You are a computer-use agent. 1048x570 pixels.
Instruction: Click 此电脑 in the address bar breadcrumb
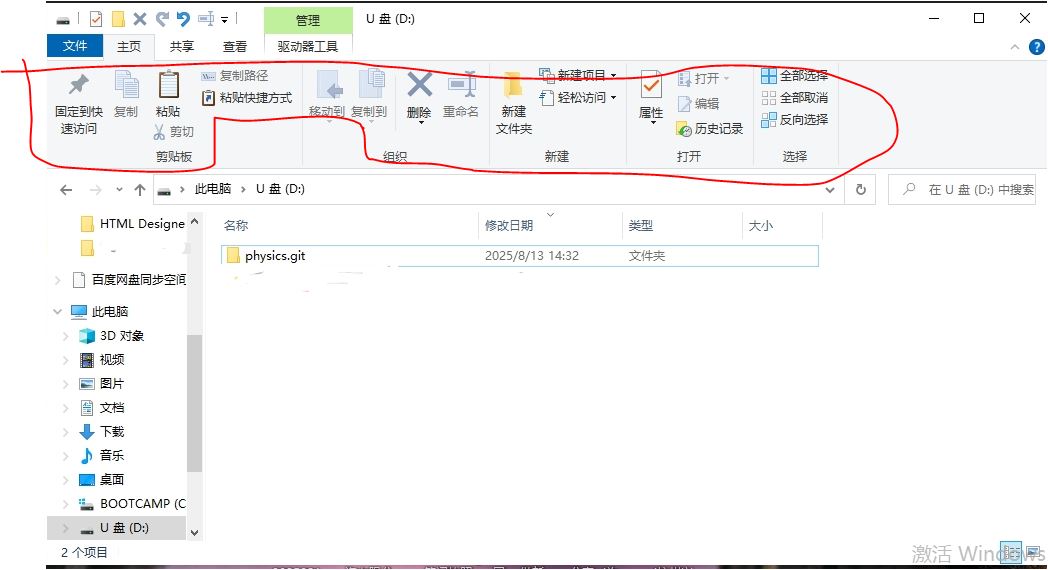[x=213, y=189]
